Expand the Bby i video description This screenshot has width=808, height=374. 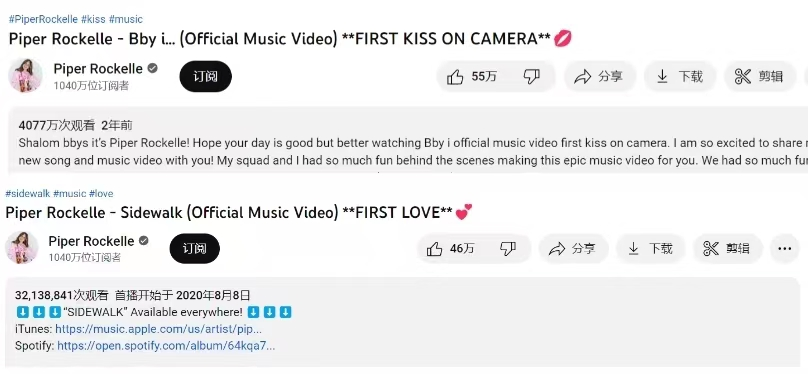(408, 139)
